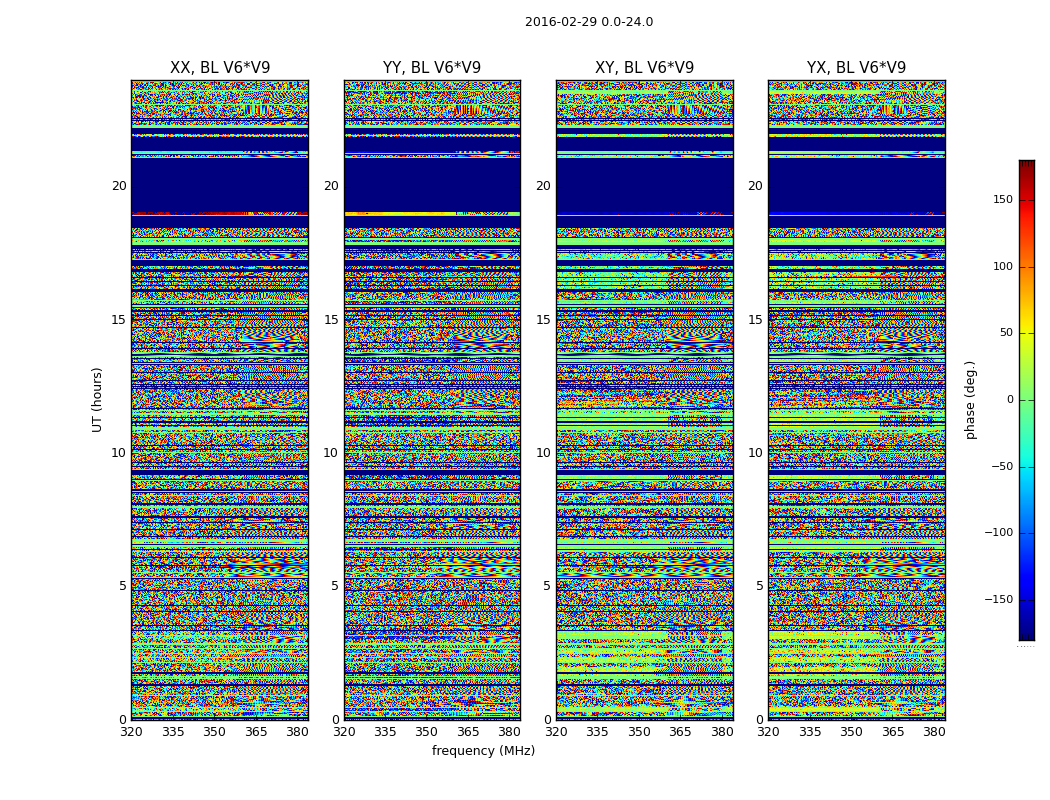Click the colorbar tick label '150'

point(1003,199)
